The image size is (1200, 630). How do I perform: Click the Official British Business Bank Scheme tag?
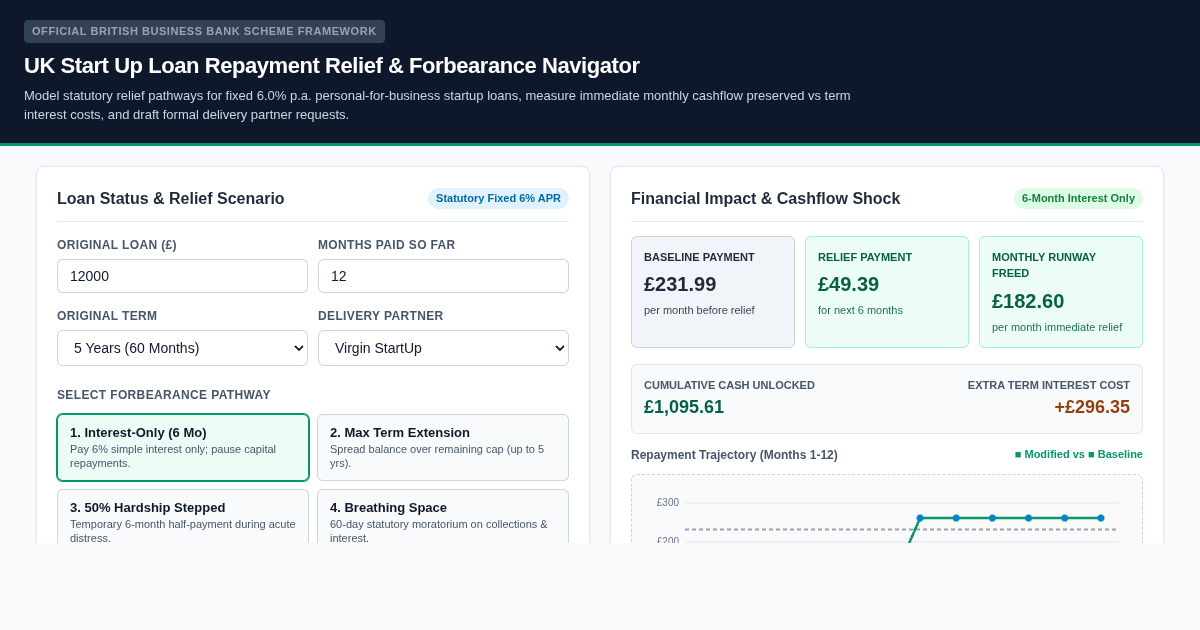204,31
